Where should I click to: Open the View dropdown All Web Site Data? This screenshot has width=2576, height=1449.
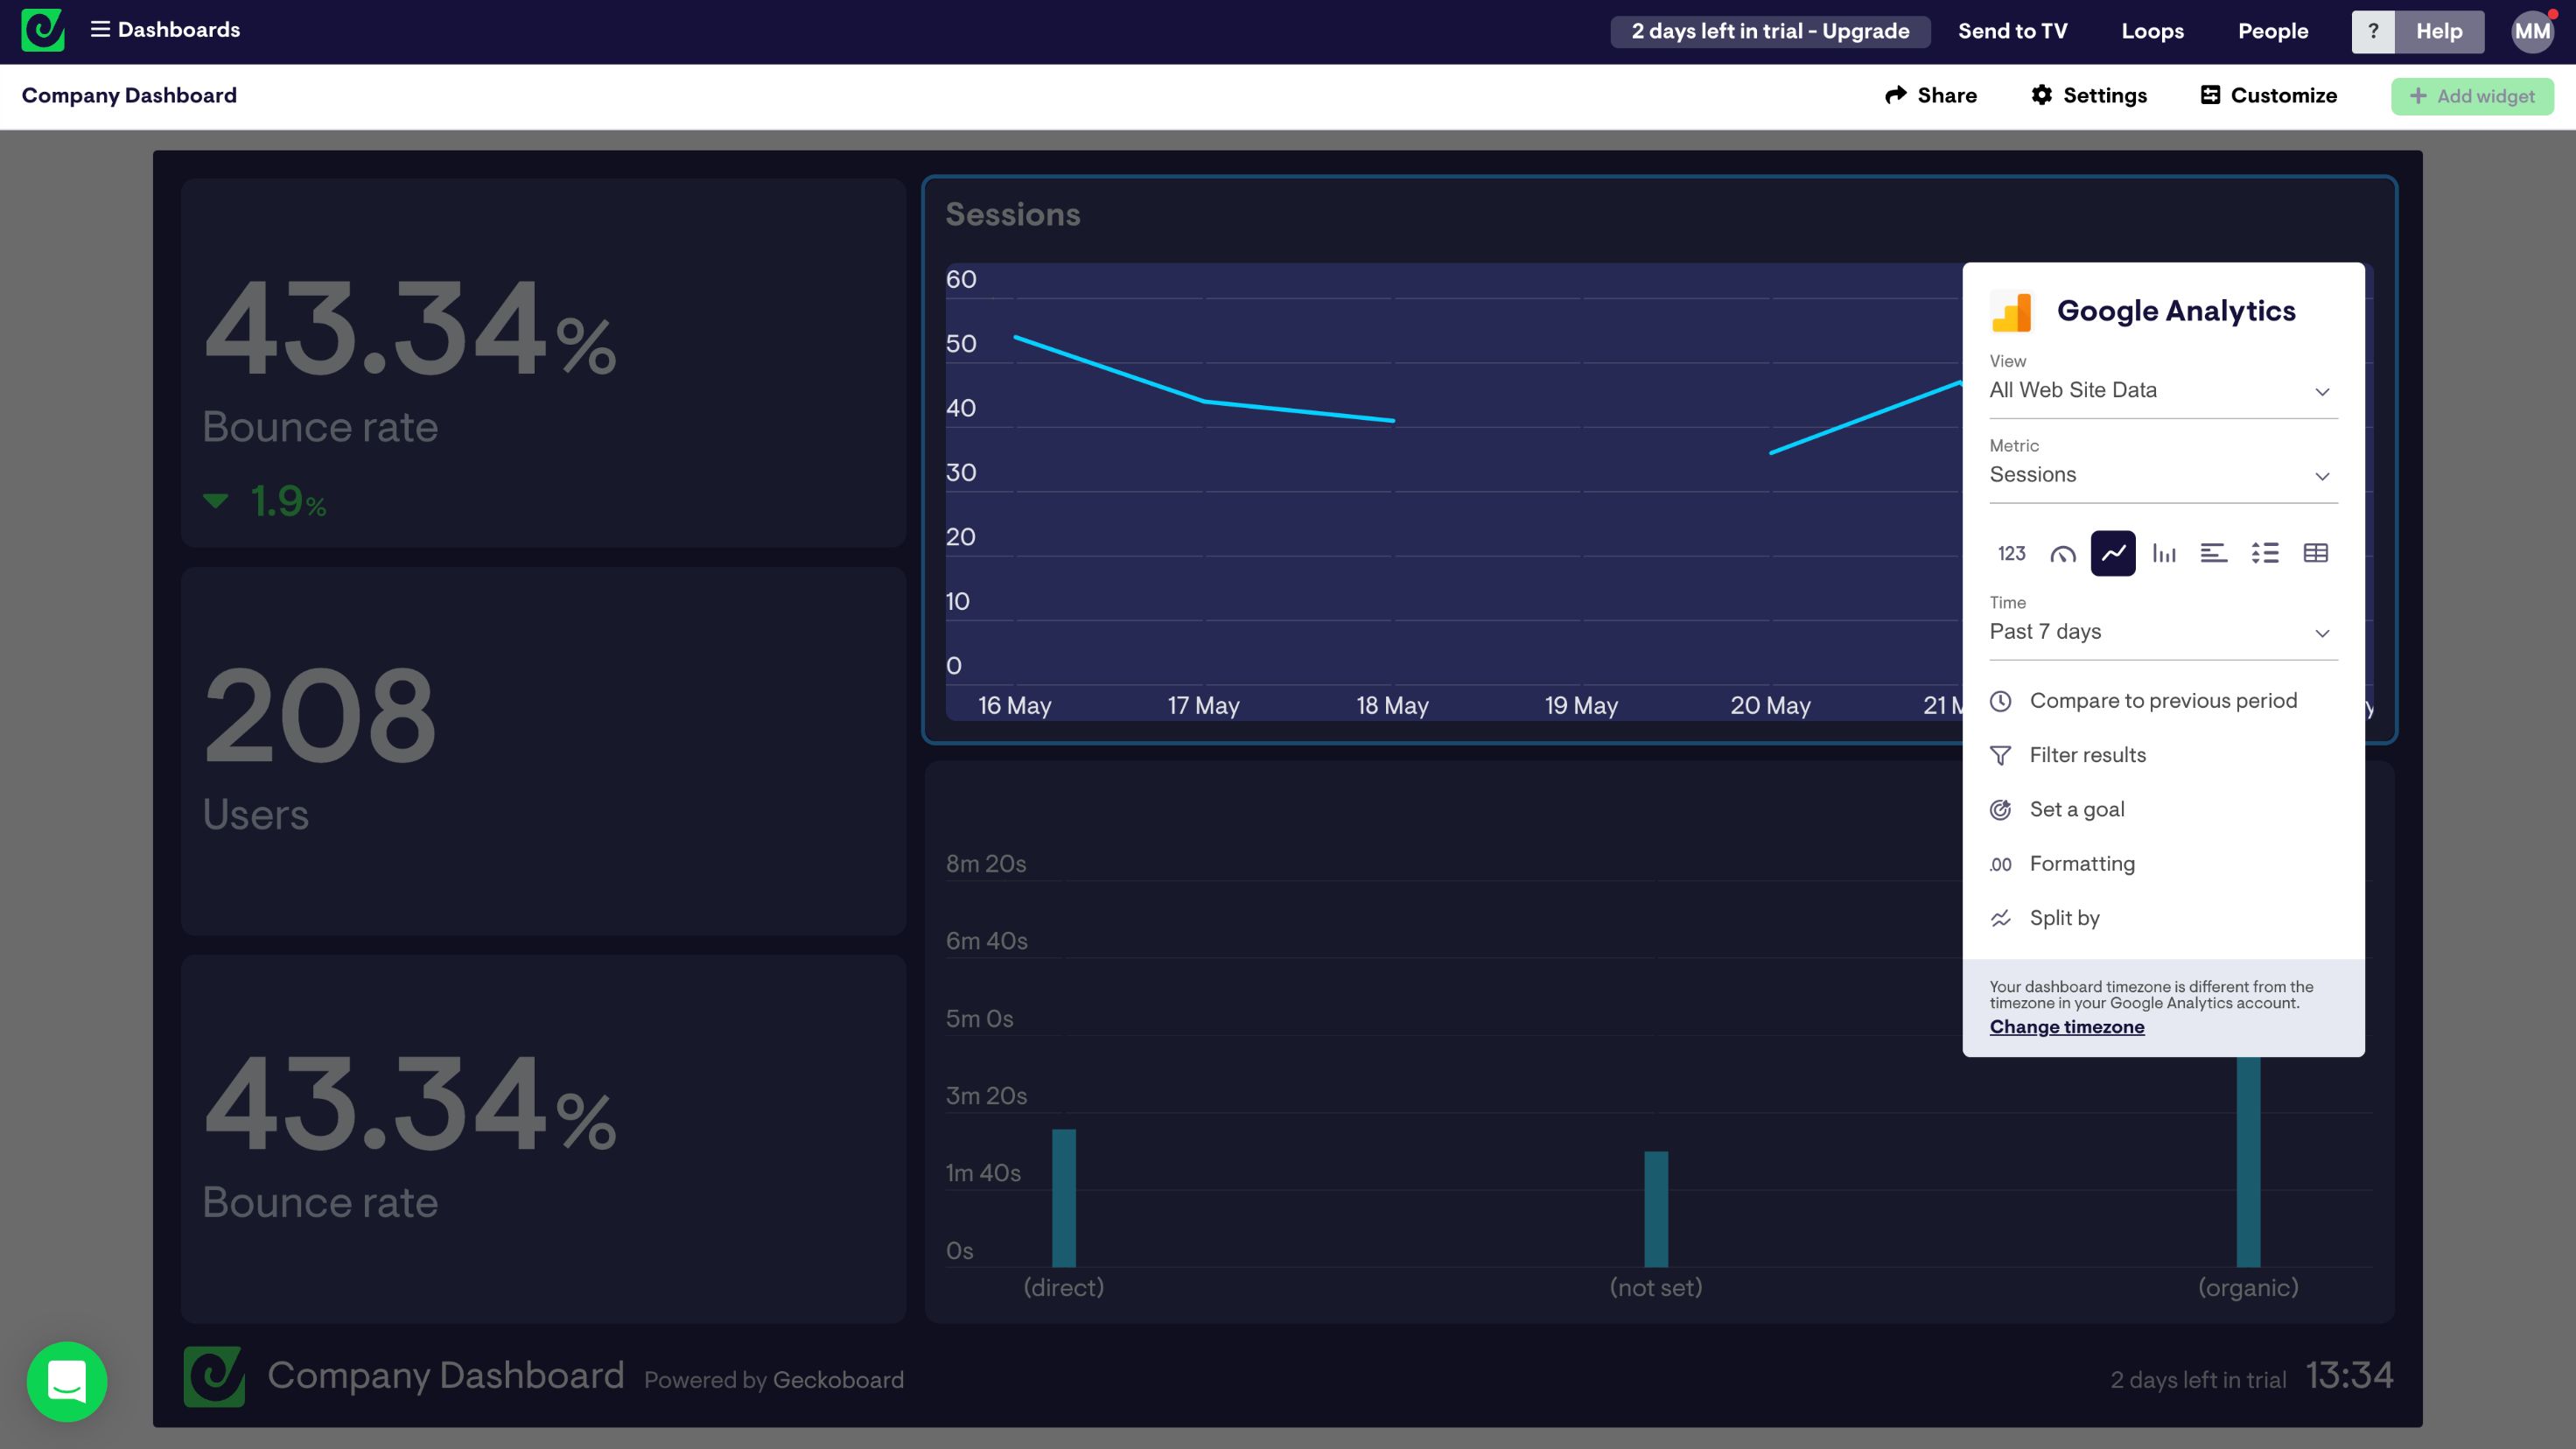[x=2163, y=390]
